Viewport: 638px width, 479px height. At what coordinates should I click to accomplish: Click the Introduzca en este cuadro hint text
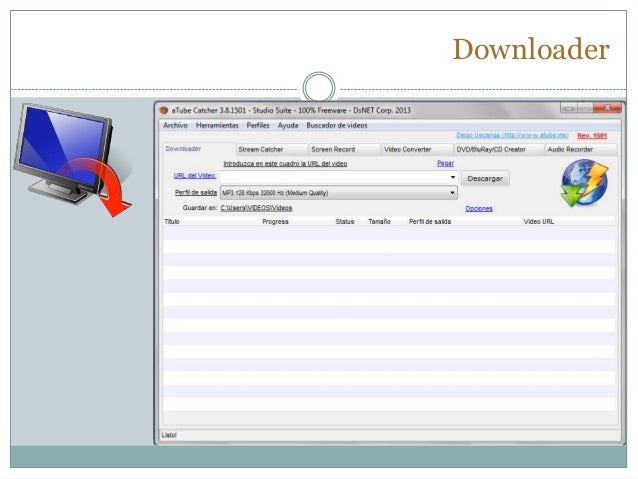pos(285,164)
